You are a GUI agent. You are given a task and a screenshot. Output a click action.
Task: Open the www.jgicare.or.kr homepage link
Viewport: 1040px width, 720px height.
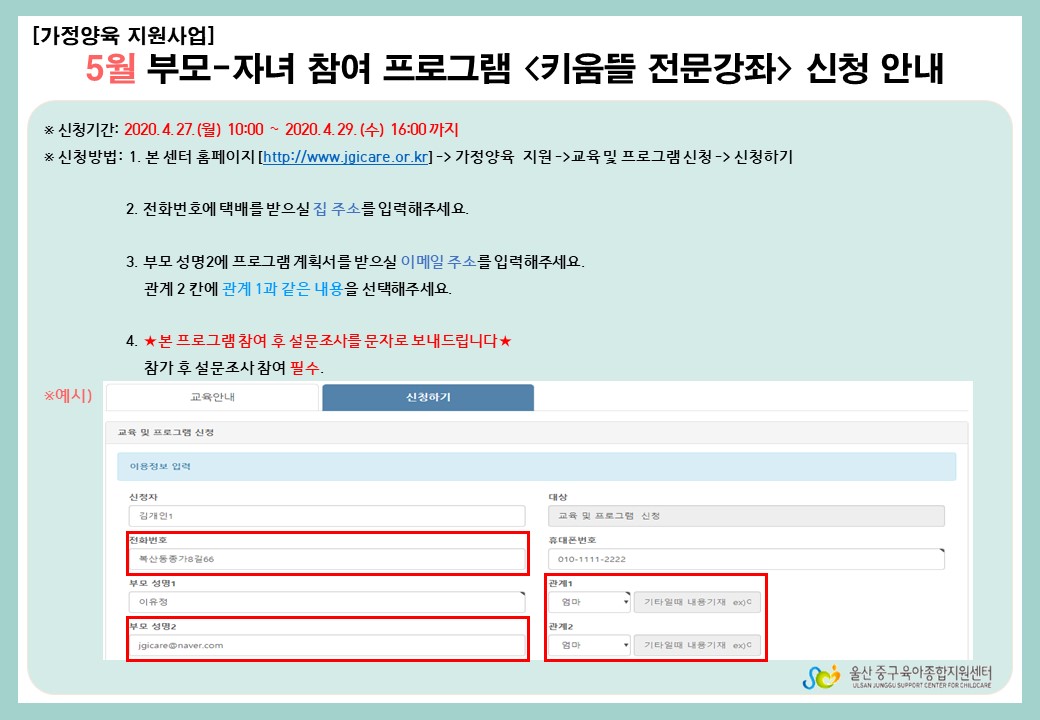[x=345, y=157]
